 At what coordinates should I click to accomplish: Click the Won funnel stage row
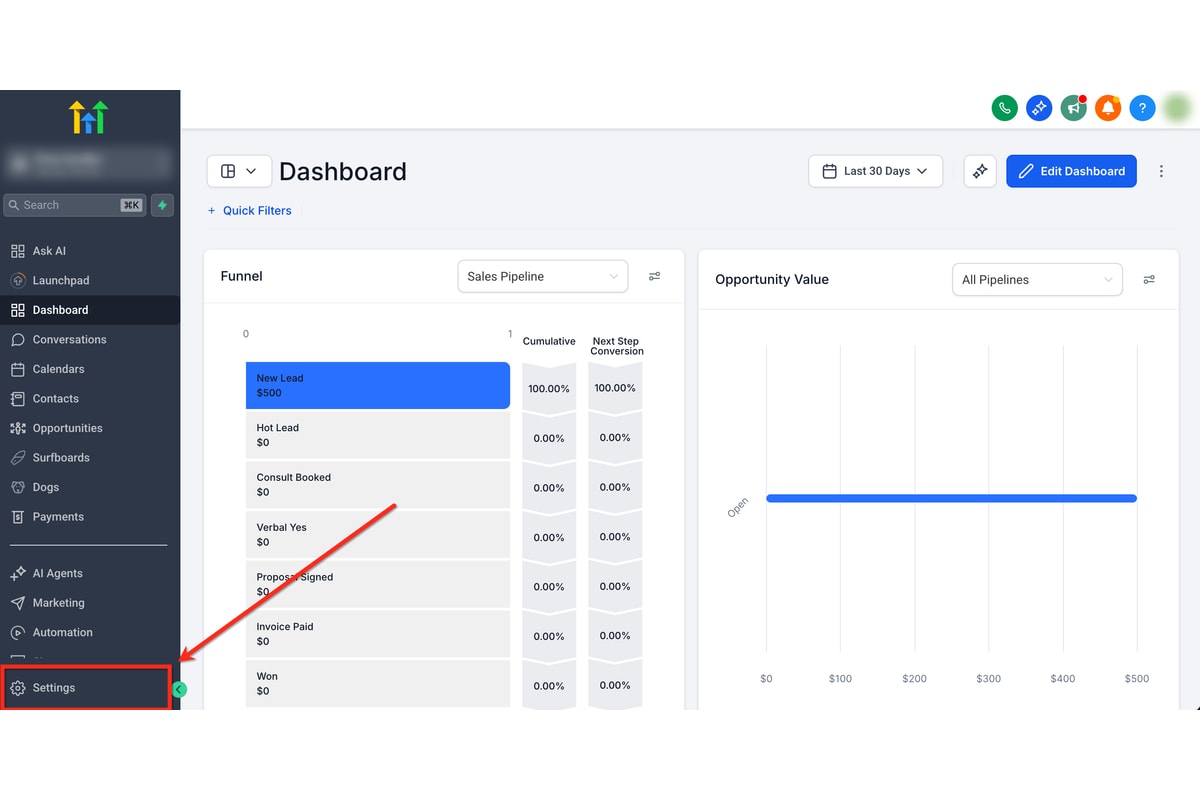coord(378,684)
